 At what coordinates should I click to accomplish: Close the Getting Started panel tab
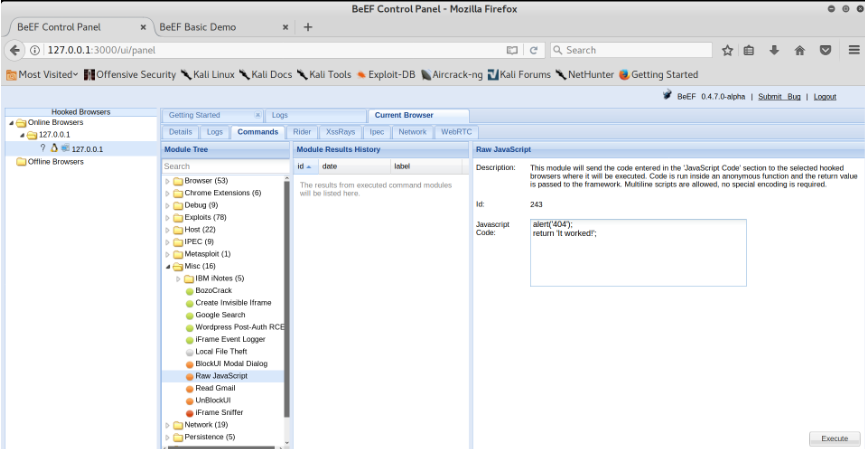pyautogui.click(x=257, y=115)
